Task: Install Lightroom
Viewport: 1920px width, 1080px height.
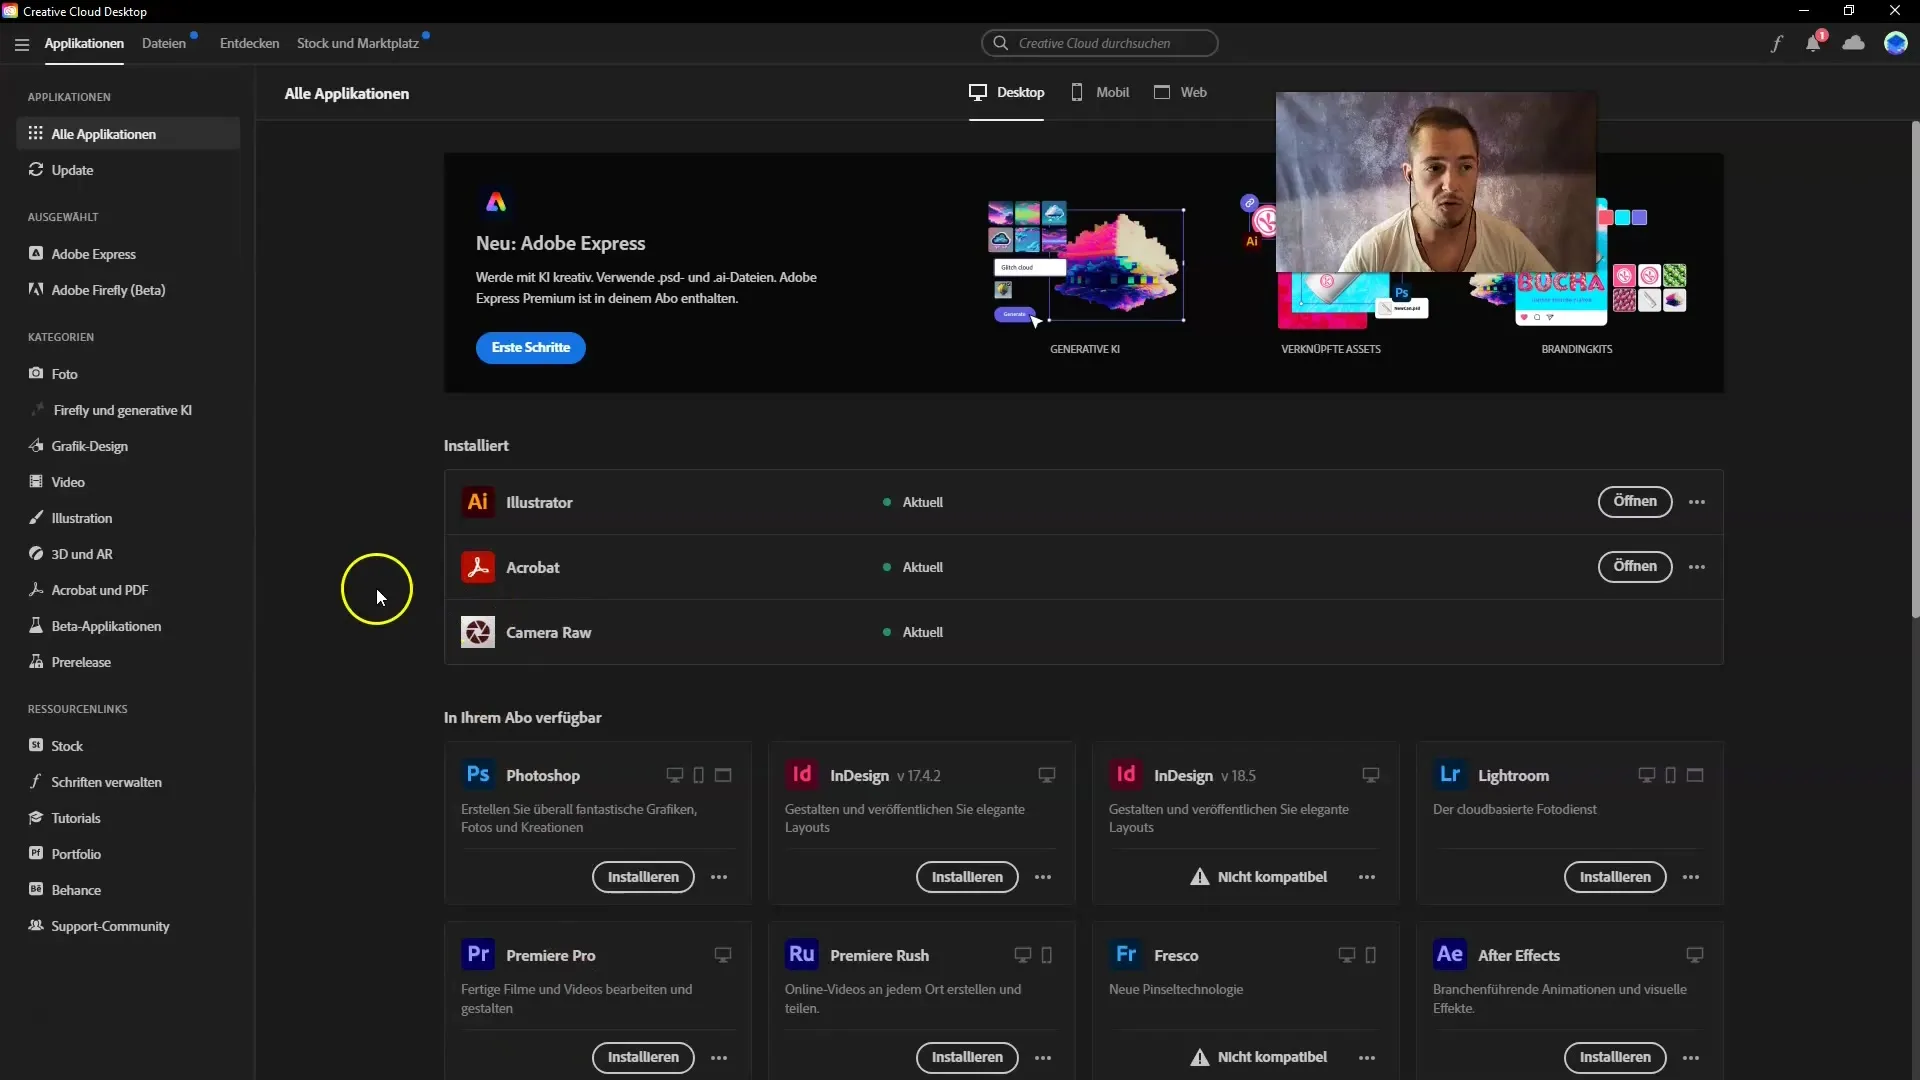Action: pos(1615,877)
